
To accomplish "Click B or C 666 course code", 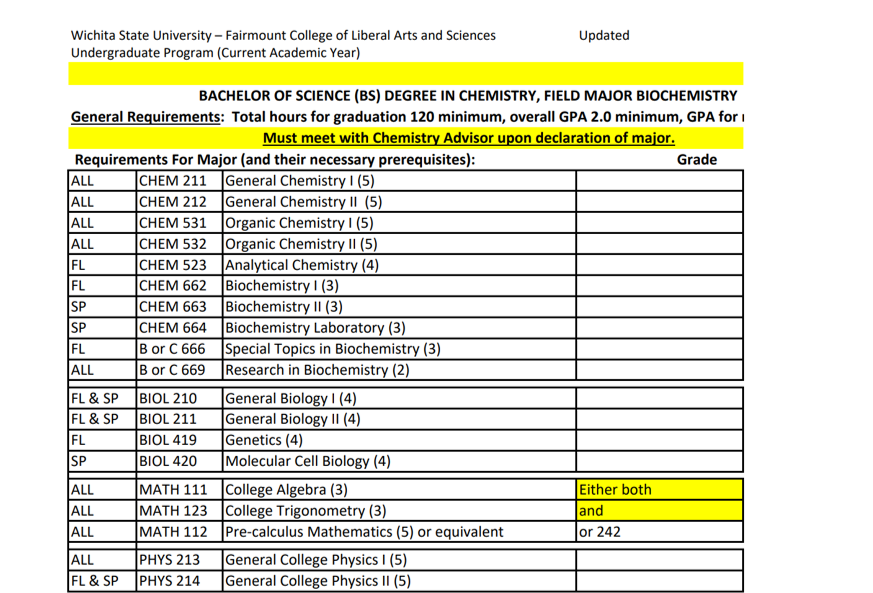I will (172, 350).
